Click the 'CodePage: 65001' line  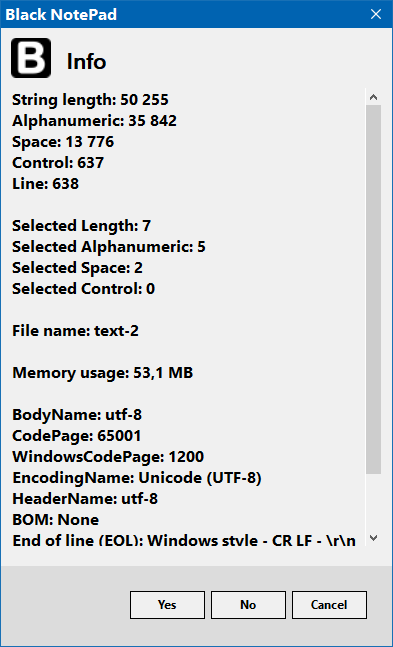pos(77,436)
